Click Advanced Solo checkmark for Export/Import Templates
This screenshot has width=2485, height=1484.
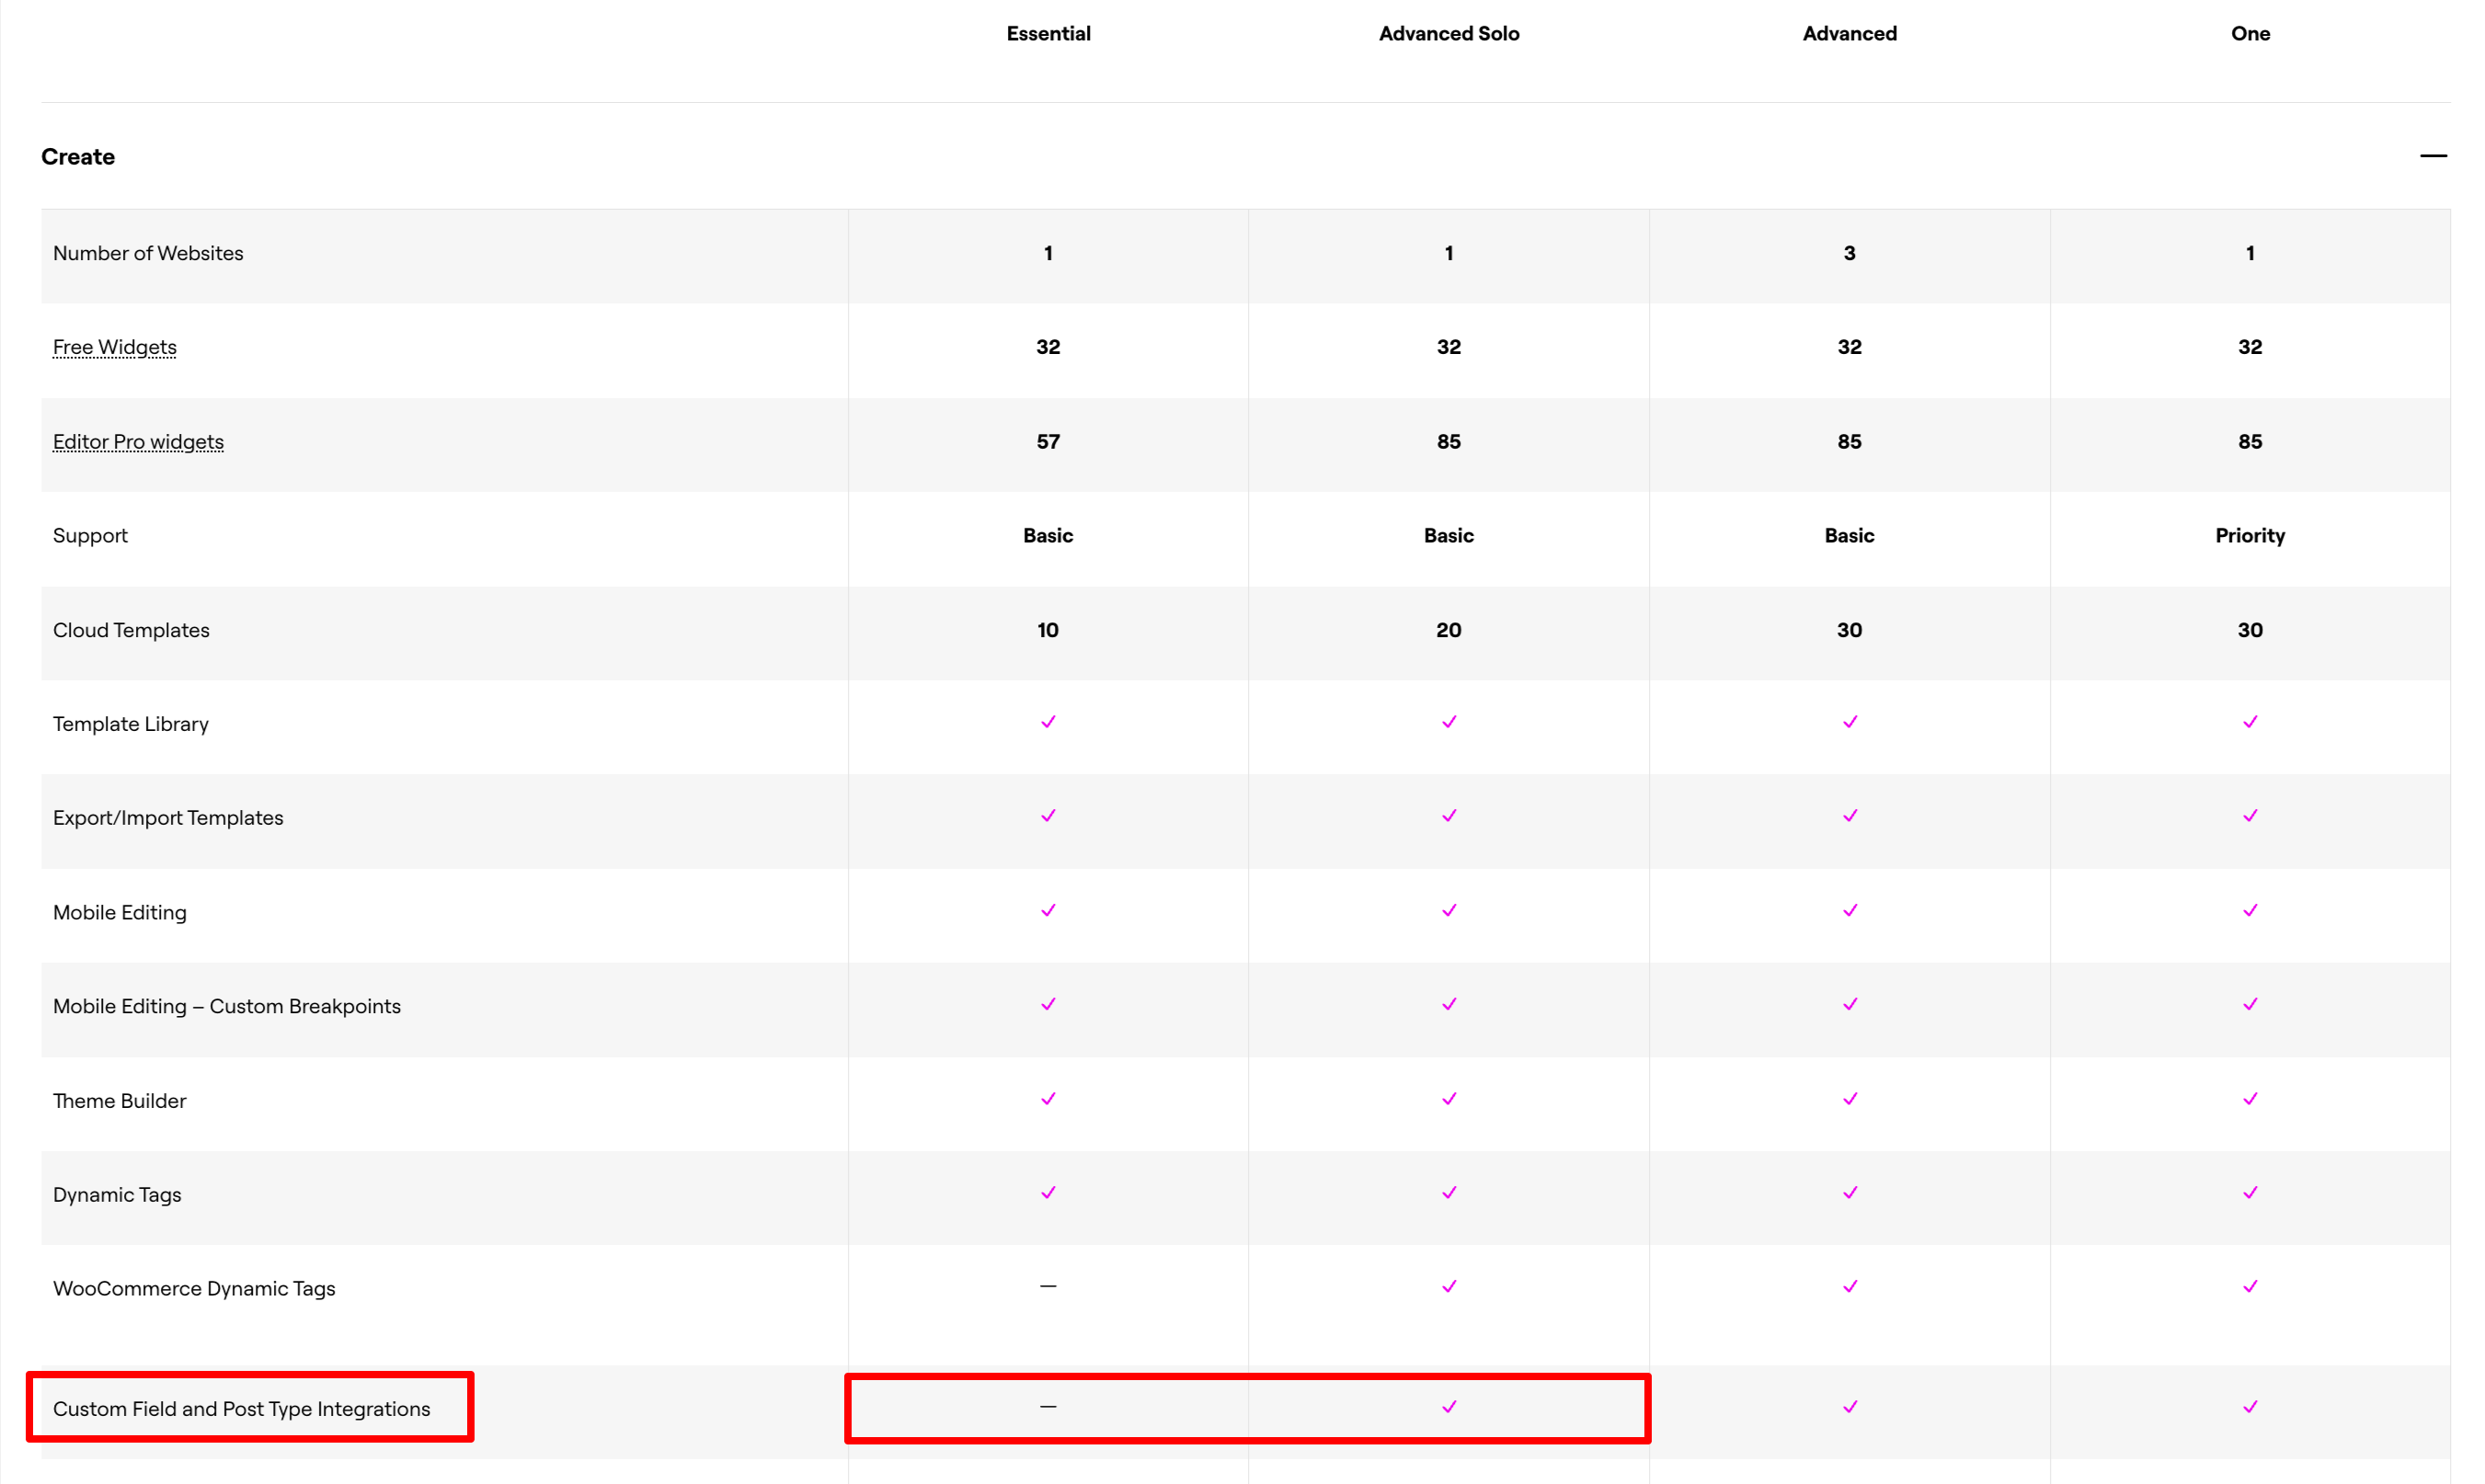pyautogui.click(x=1448, y=815)
